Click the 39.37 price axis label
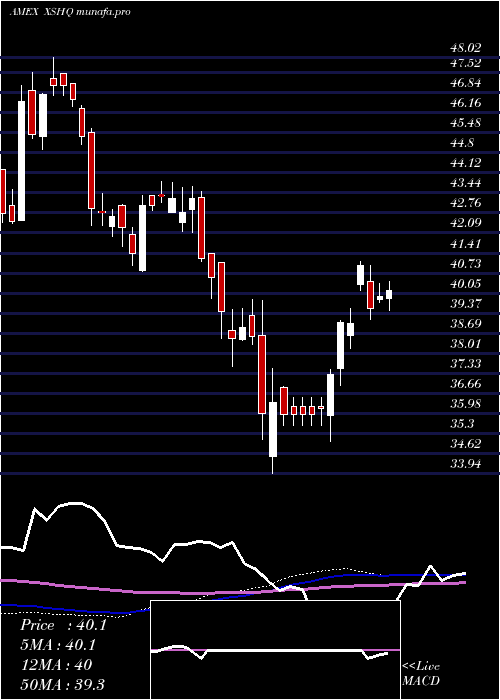Viewport: 500px width, 700px height. (466, 304)
